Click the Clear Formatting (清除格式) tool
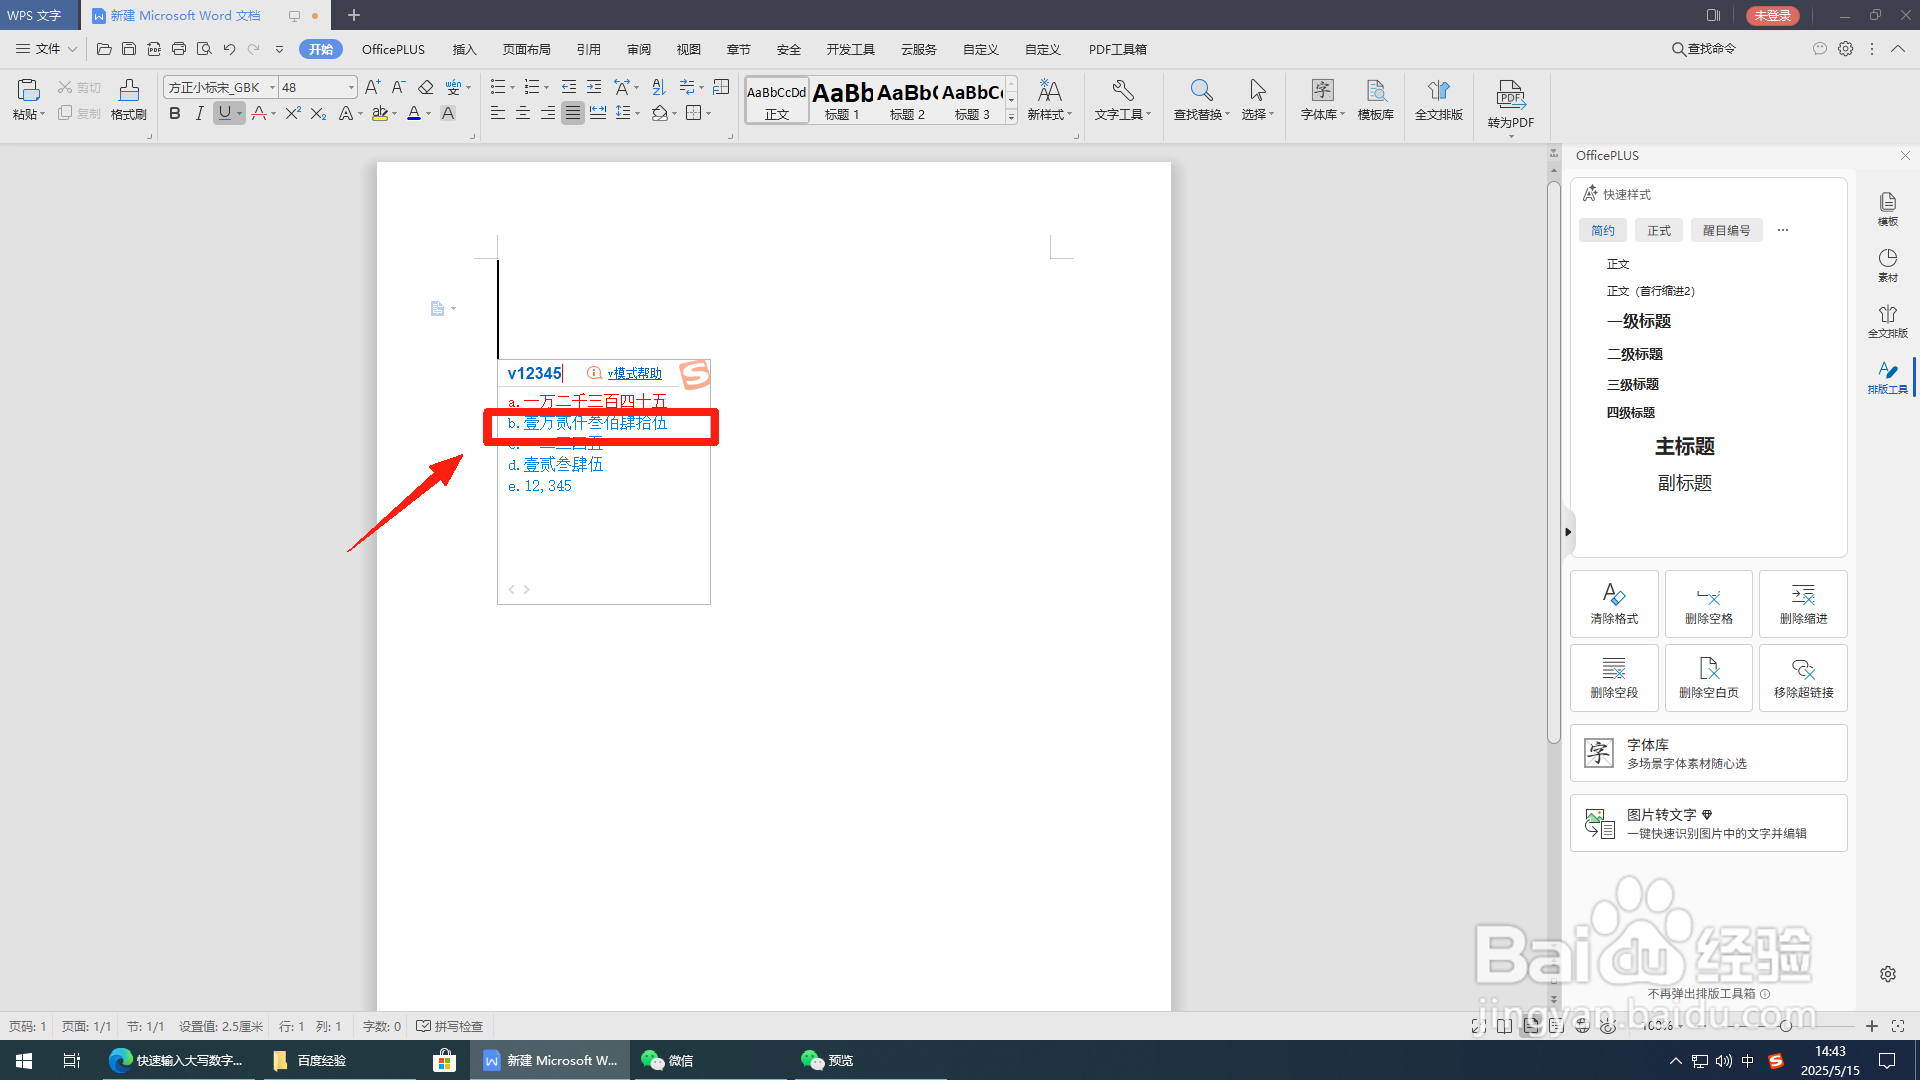 pos(1614,604)
